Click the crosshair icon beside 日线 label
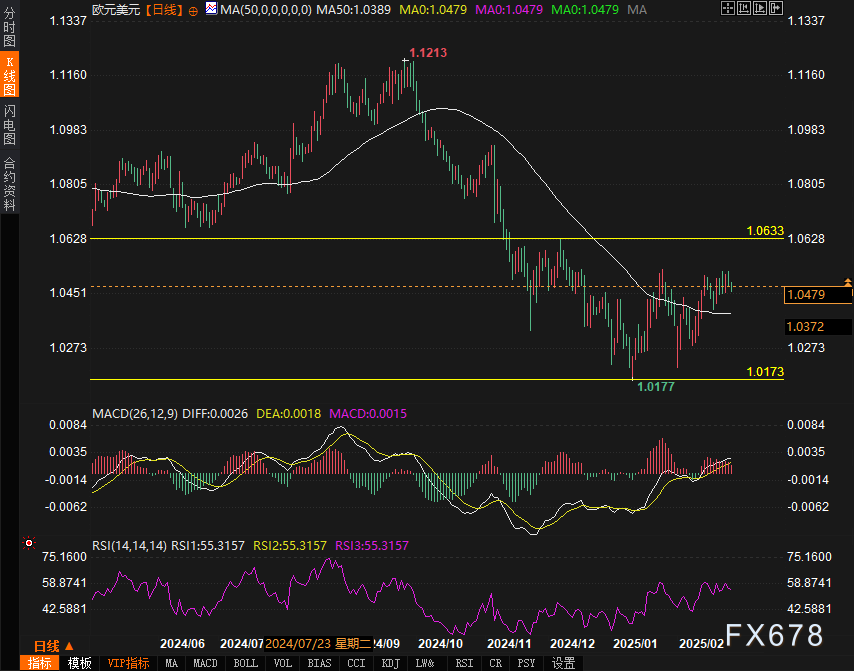854x671 pixels. [193, 9]
